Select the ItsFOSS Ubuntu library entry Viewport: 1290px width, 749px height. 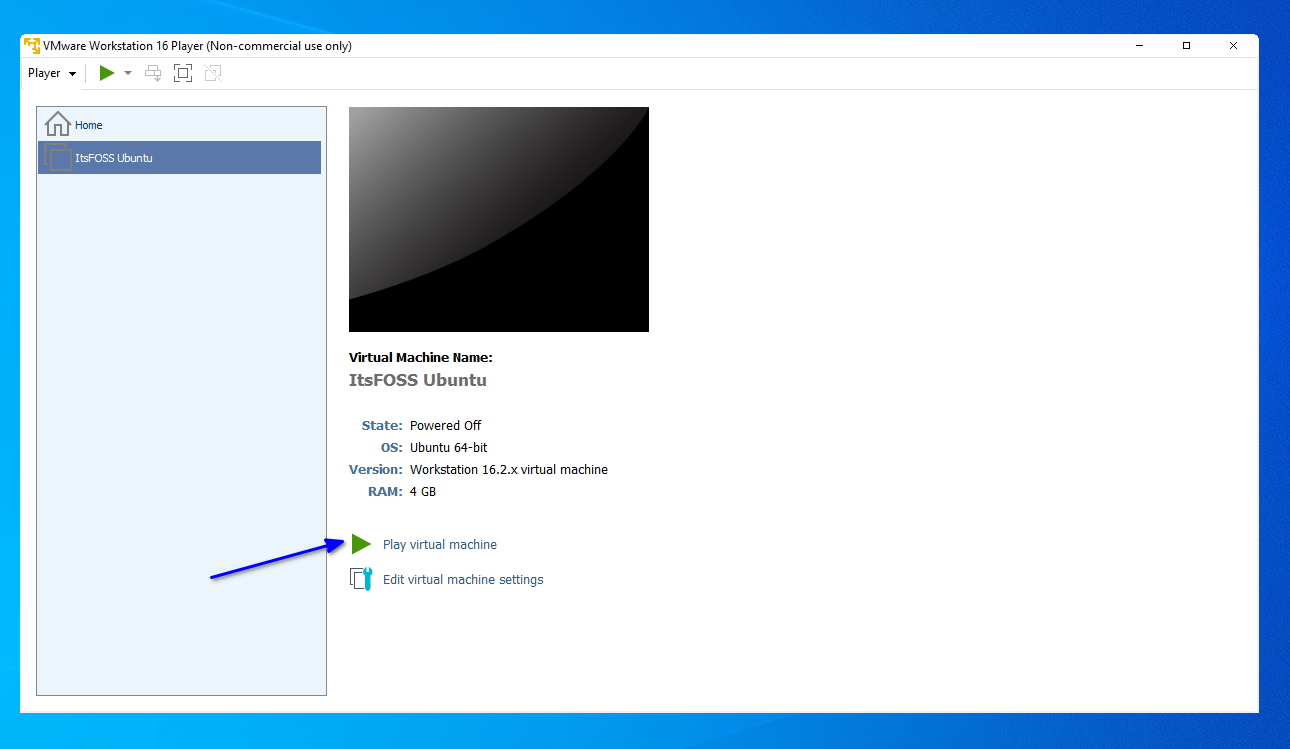[180, 158]
